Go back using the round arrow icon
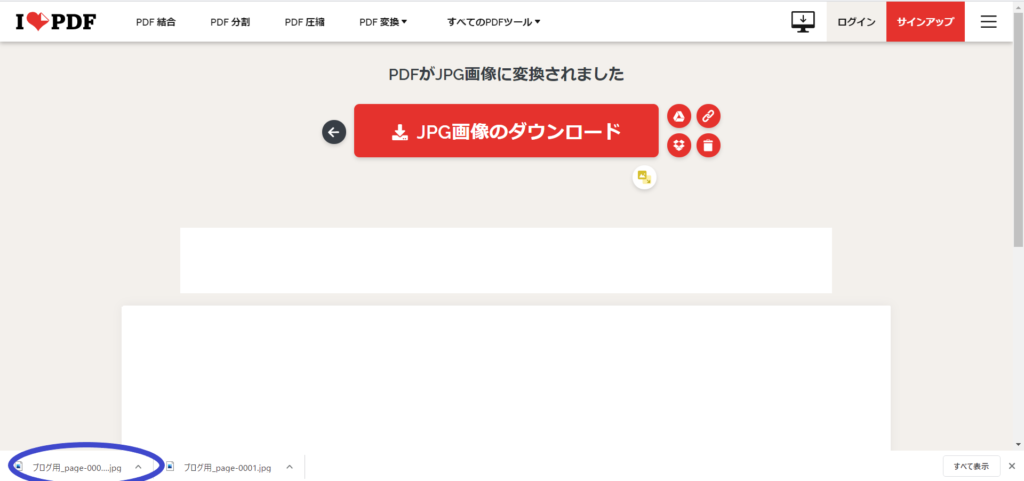 tap(334, 132)
